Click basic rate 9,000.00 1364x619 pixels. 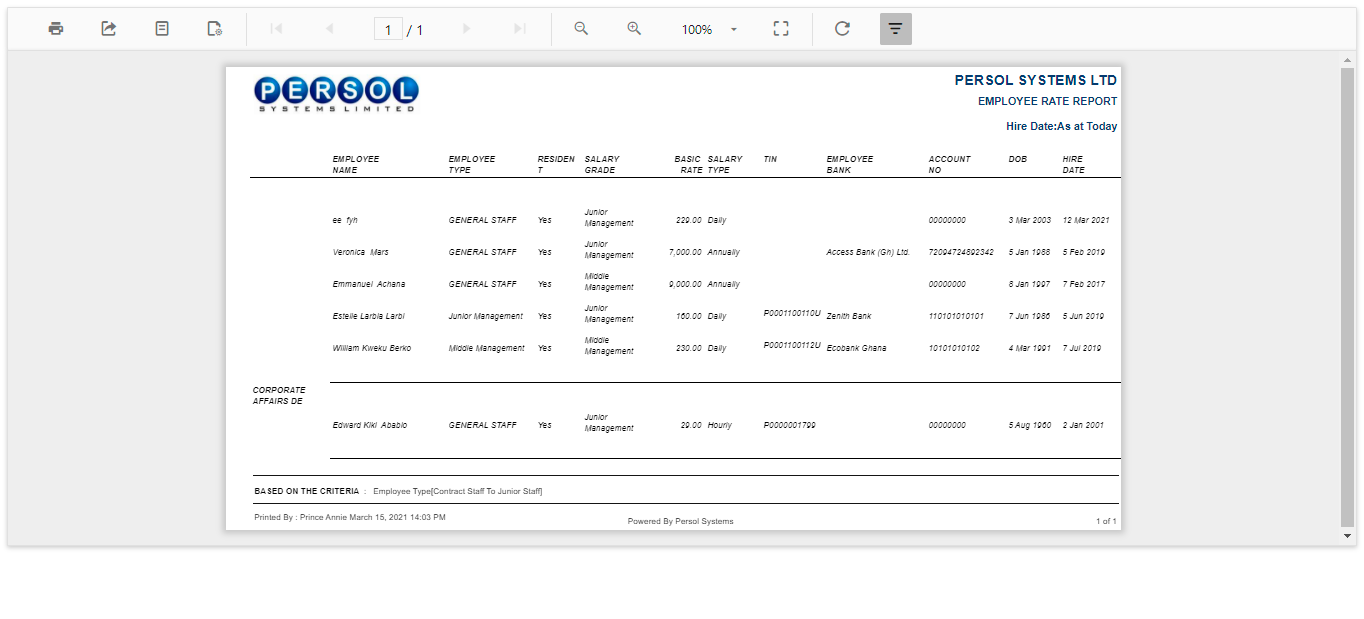click(x=685, y=284)
